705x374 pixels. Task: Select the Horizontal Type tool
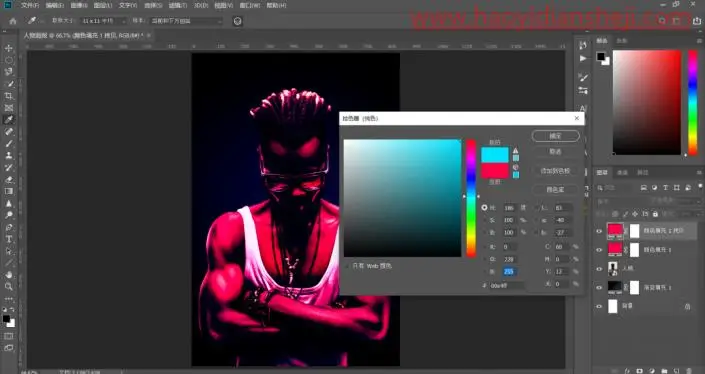pos(9,239)
